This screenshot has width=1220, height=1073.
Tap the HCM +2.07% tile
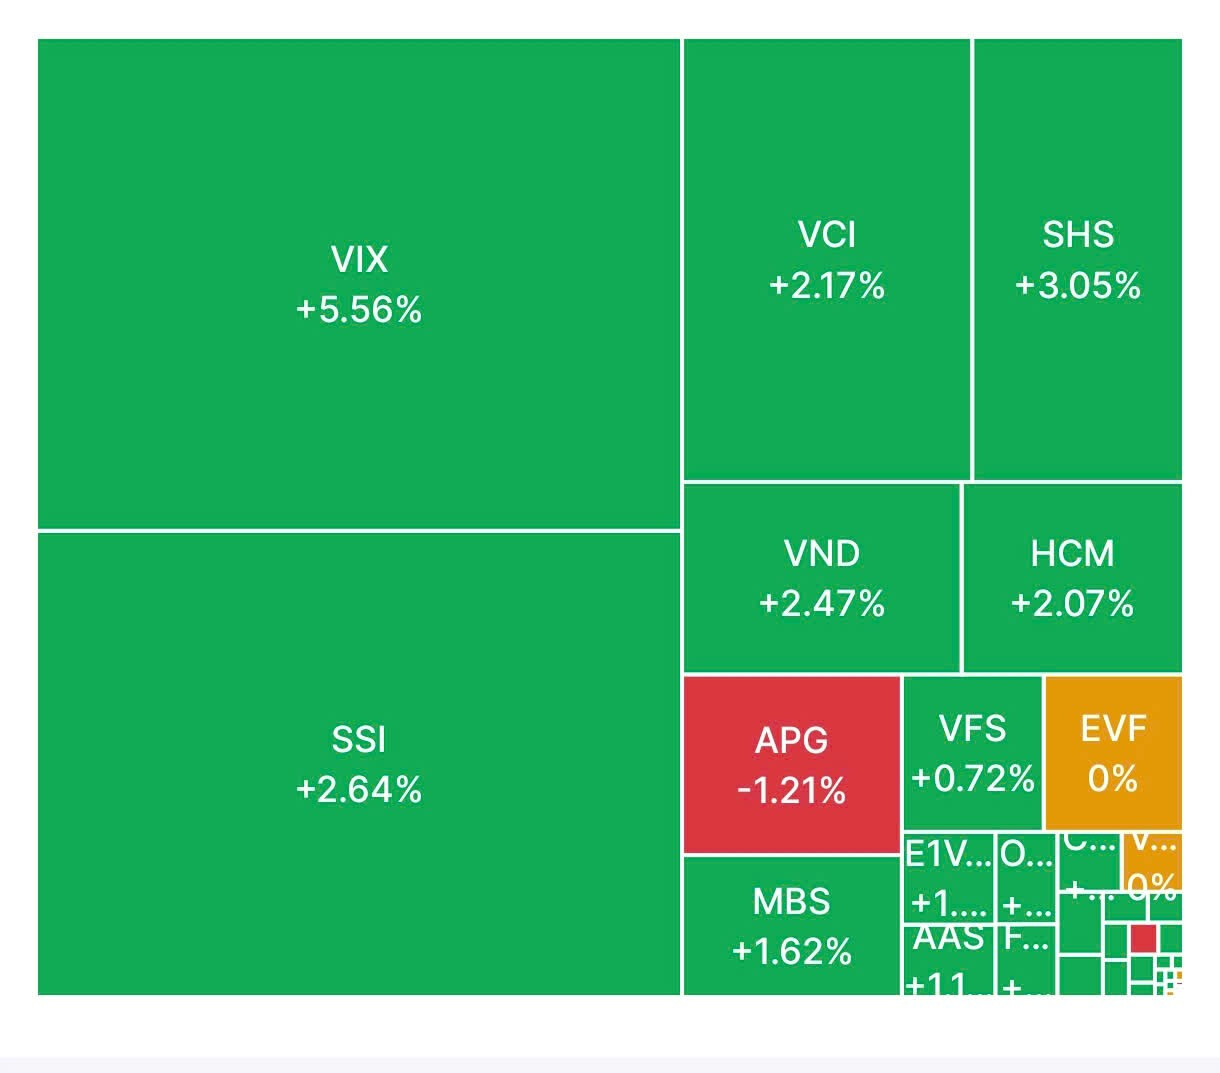[1072, 578]
